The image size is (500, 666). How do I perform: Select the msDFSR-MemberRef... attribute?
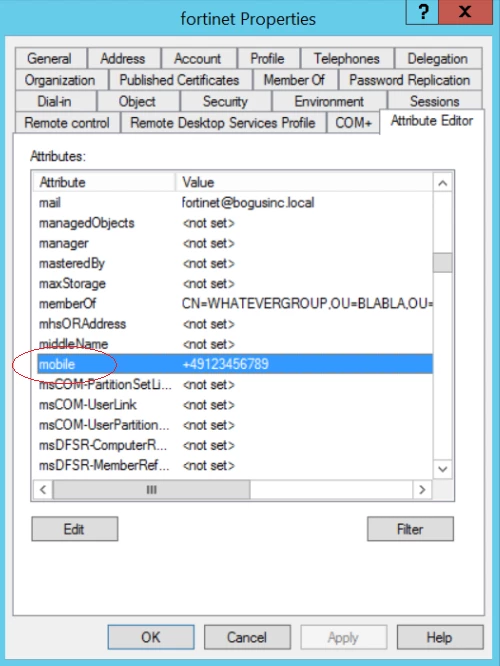point(233,465)
